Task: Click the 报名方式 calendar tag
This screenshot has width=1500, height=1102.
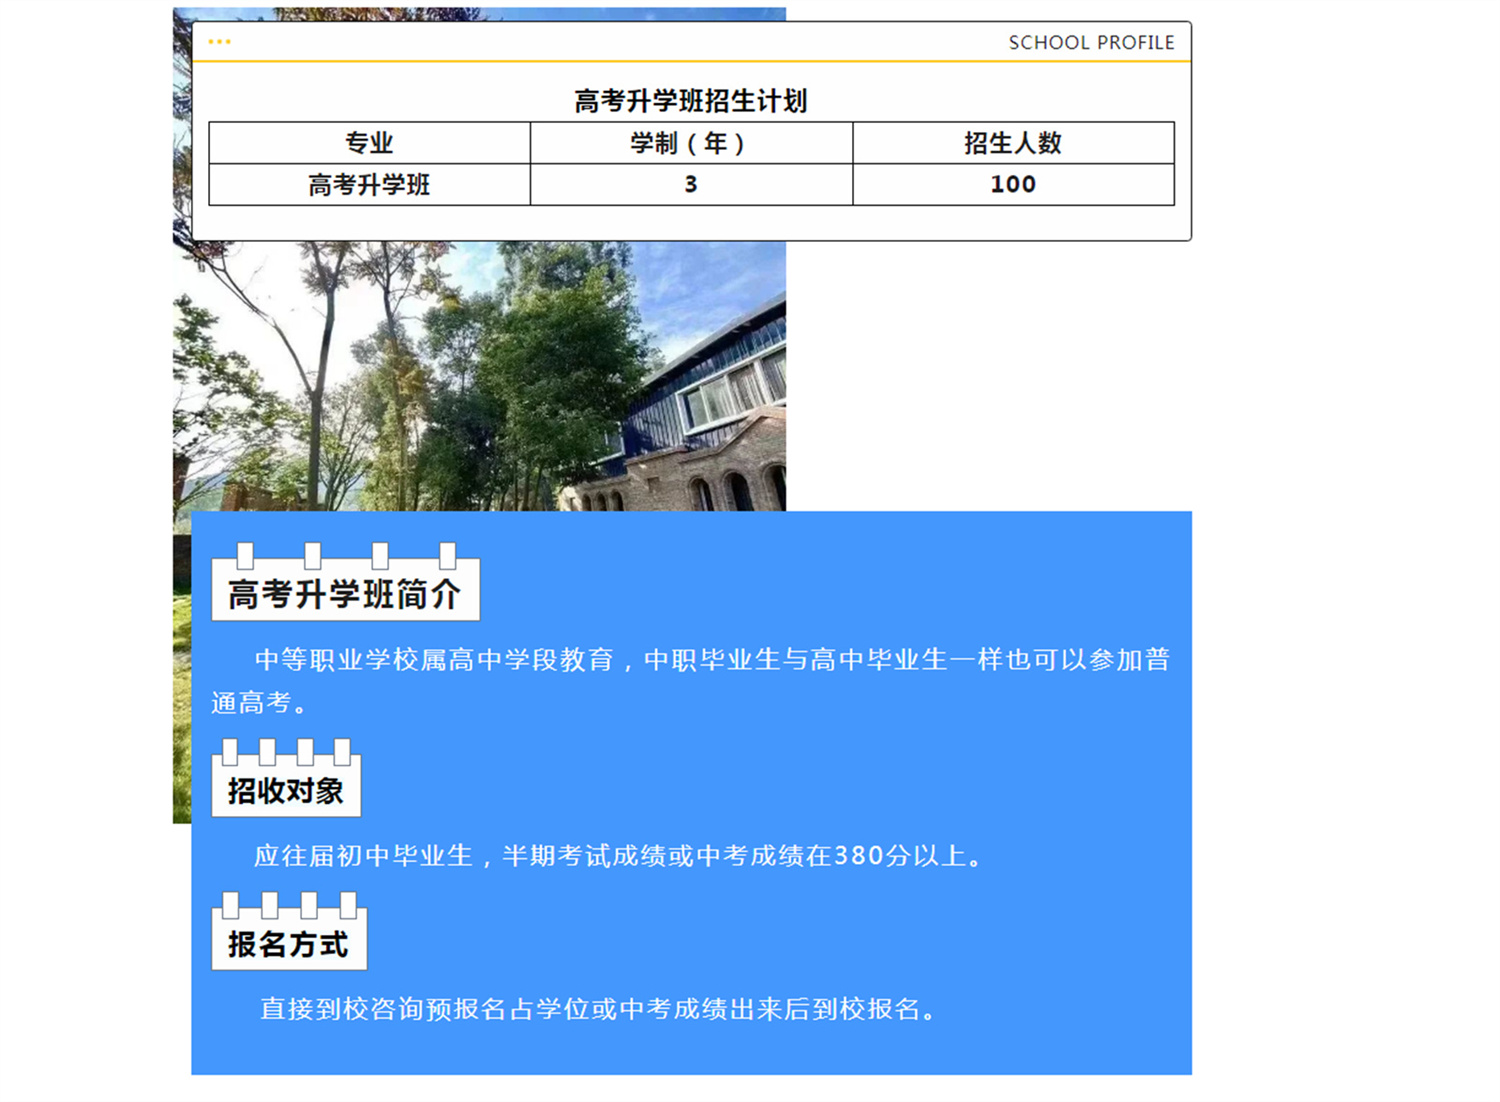Action: pos(288,943)
